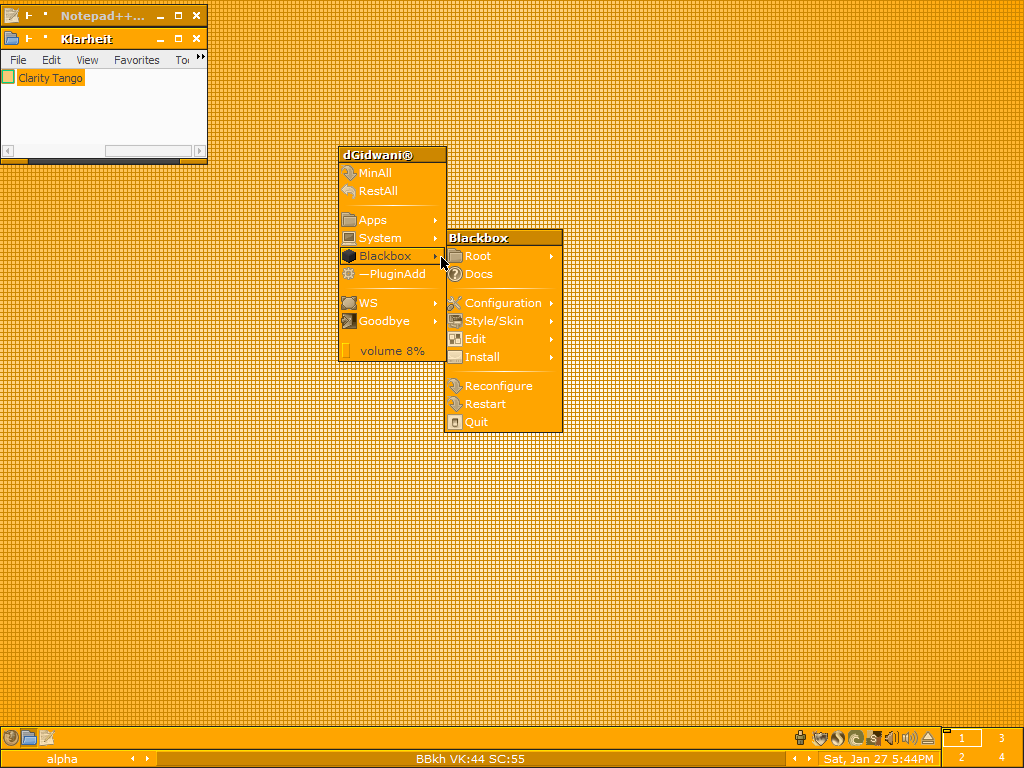The image size is (1024, 768).
Task: Click the Firefox icon in the taskbar
Action: (x=10, y=738)
